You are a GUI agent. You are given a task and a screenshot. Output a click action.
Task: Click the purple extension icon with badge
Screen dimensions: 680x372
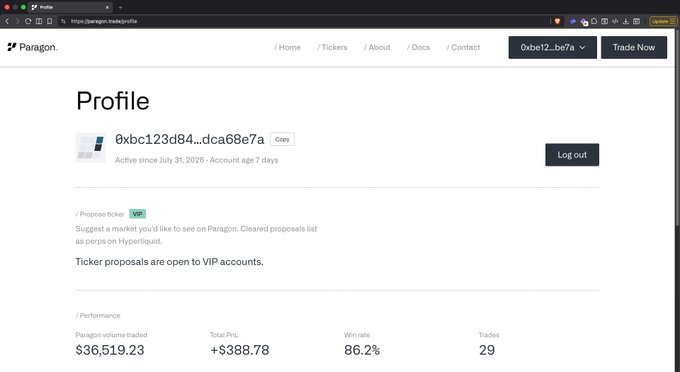coord(584,22)
